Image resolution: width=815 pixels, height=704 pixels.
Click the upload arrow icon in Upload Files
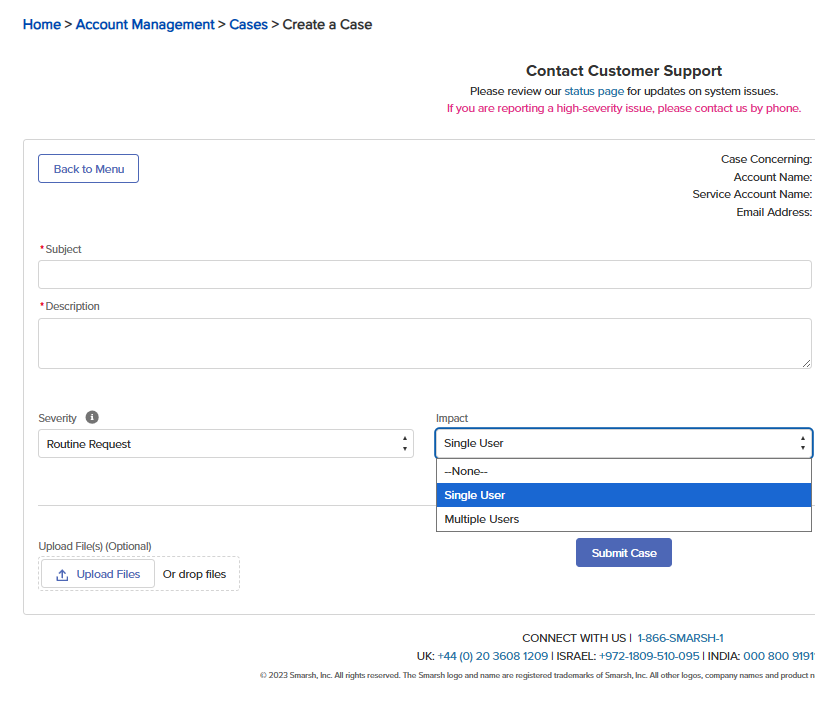[x=62, y=575]
